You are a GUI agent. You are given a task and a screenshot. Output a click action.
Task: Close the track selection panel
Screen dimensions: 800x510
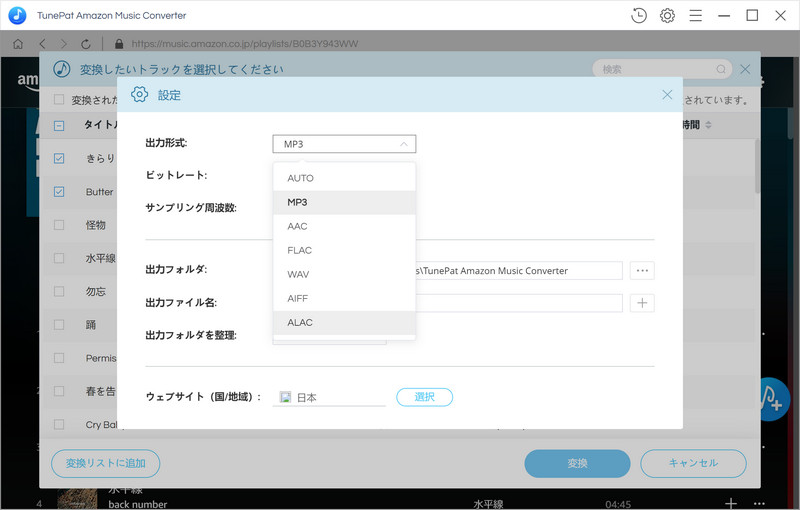(745, 69)
